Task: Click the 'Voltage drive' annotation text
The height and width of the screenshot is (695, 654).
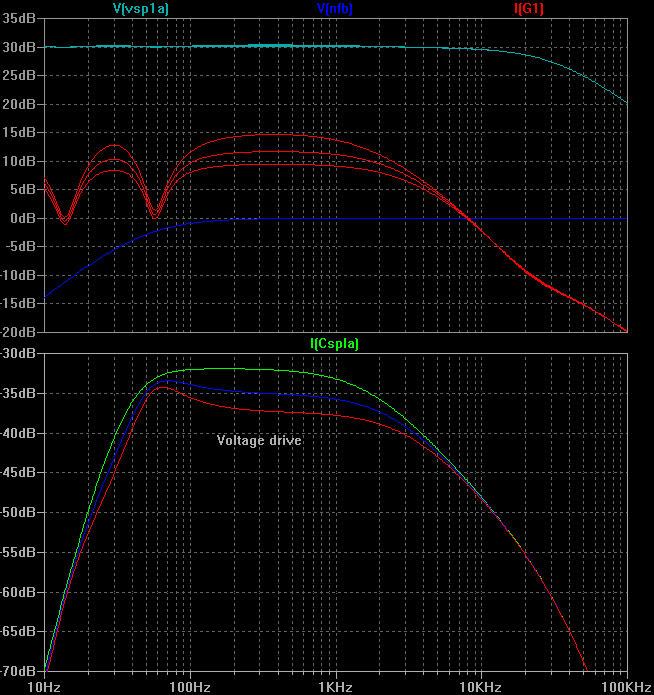Action: tap(259, 440)
